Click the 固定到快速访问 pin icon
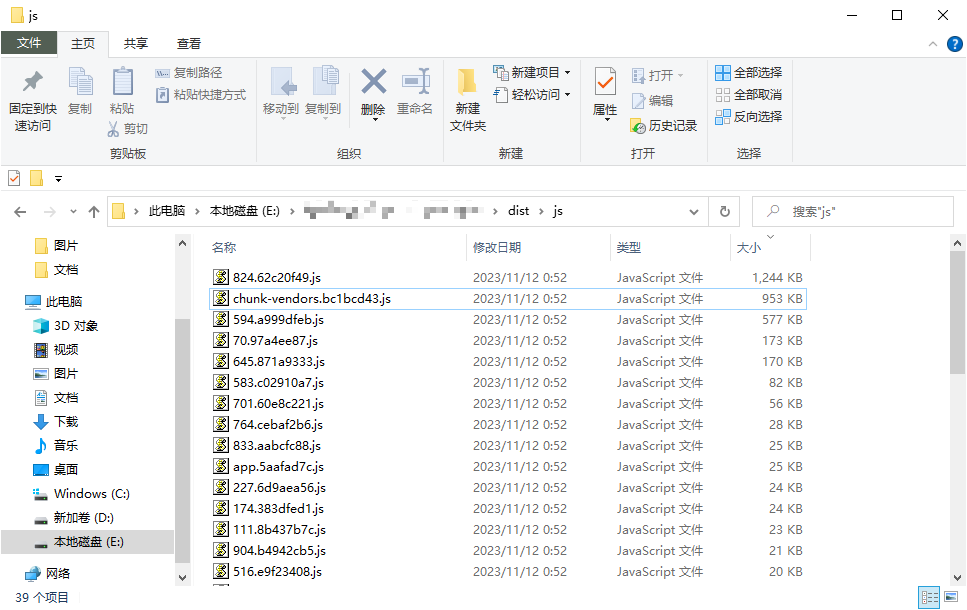 pos(32,82)
